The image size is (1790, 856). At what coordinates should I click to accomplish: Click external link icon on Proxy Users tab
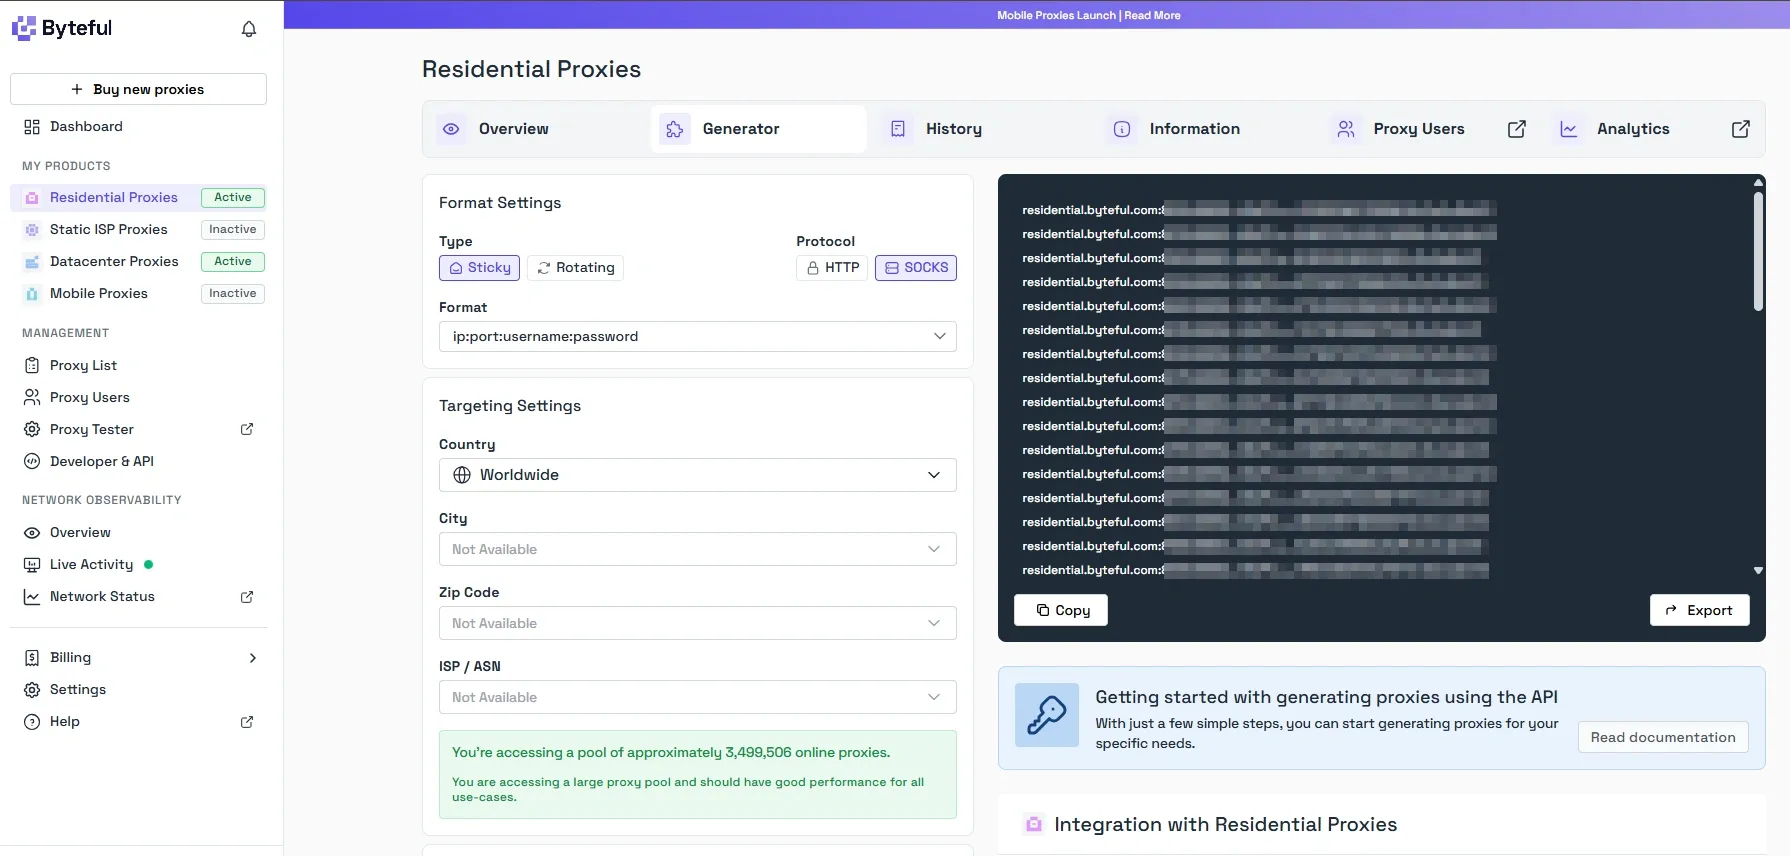click(1517, 129)
